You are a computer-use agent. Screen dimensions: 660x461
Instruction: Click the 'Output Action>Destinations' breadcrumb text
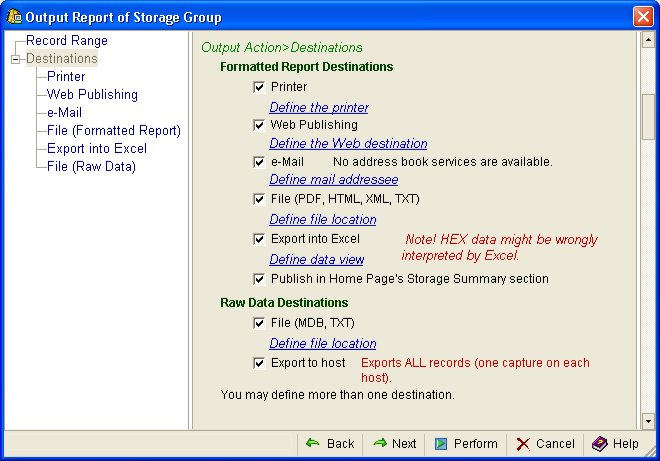tap(282, 48)
